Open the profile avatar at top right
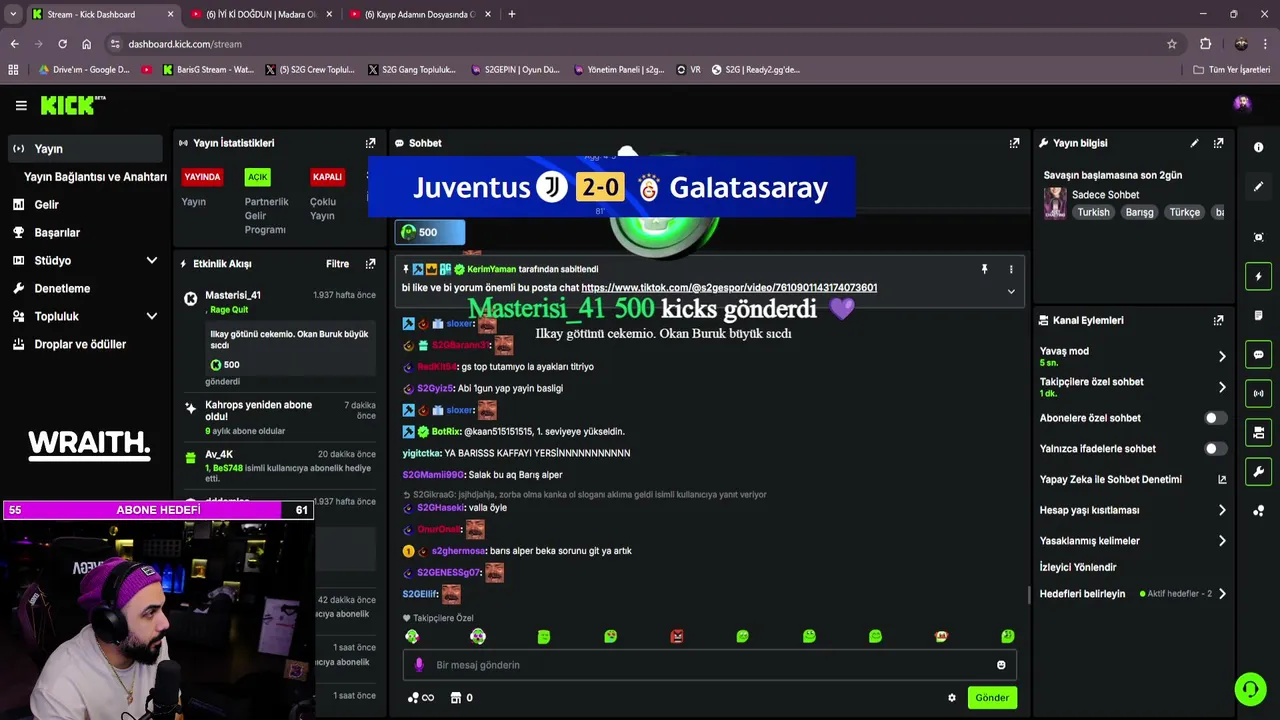This screenshot has width=1280, height=720. pyautogui.click(x=1242, y=104)
